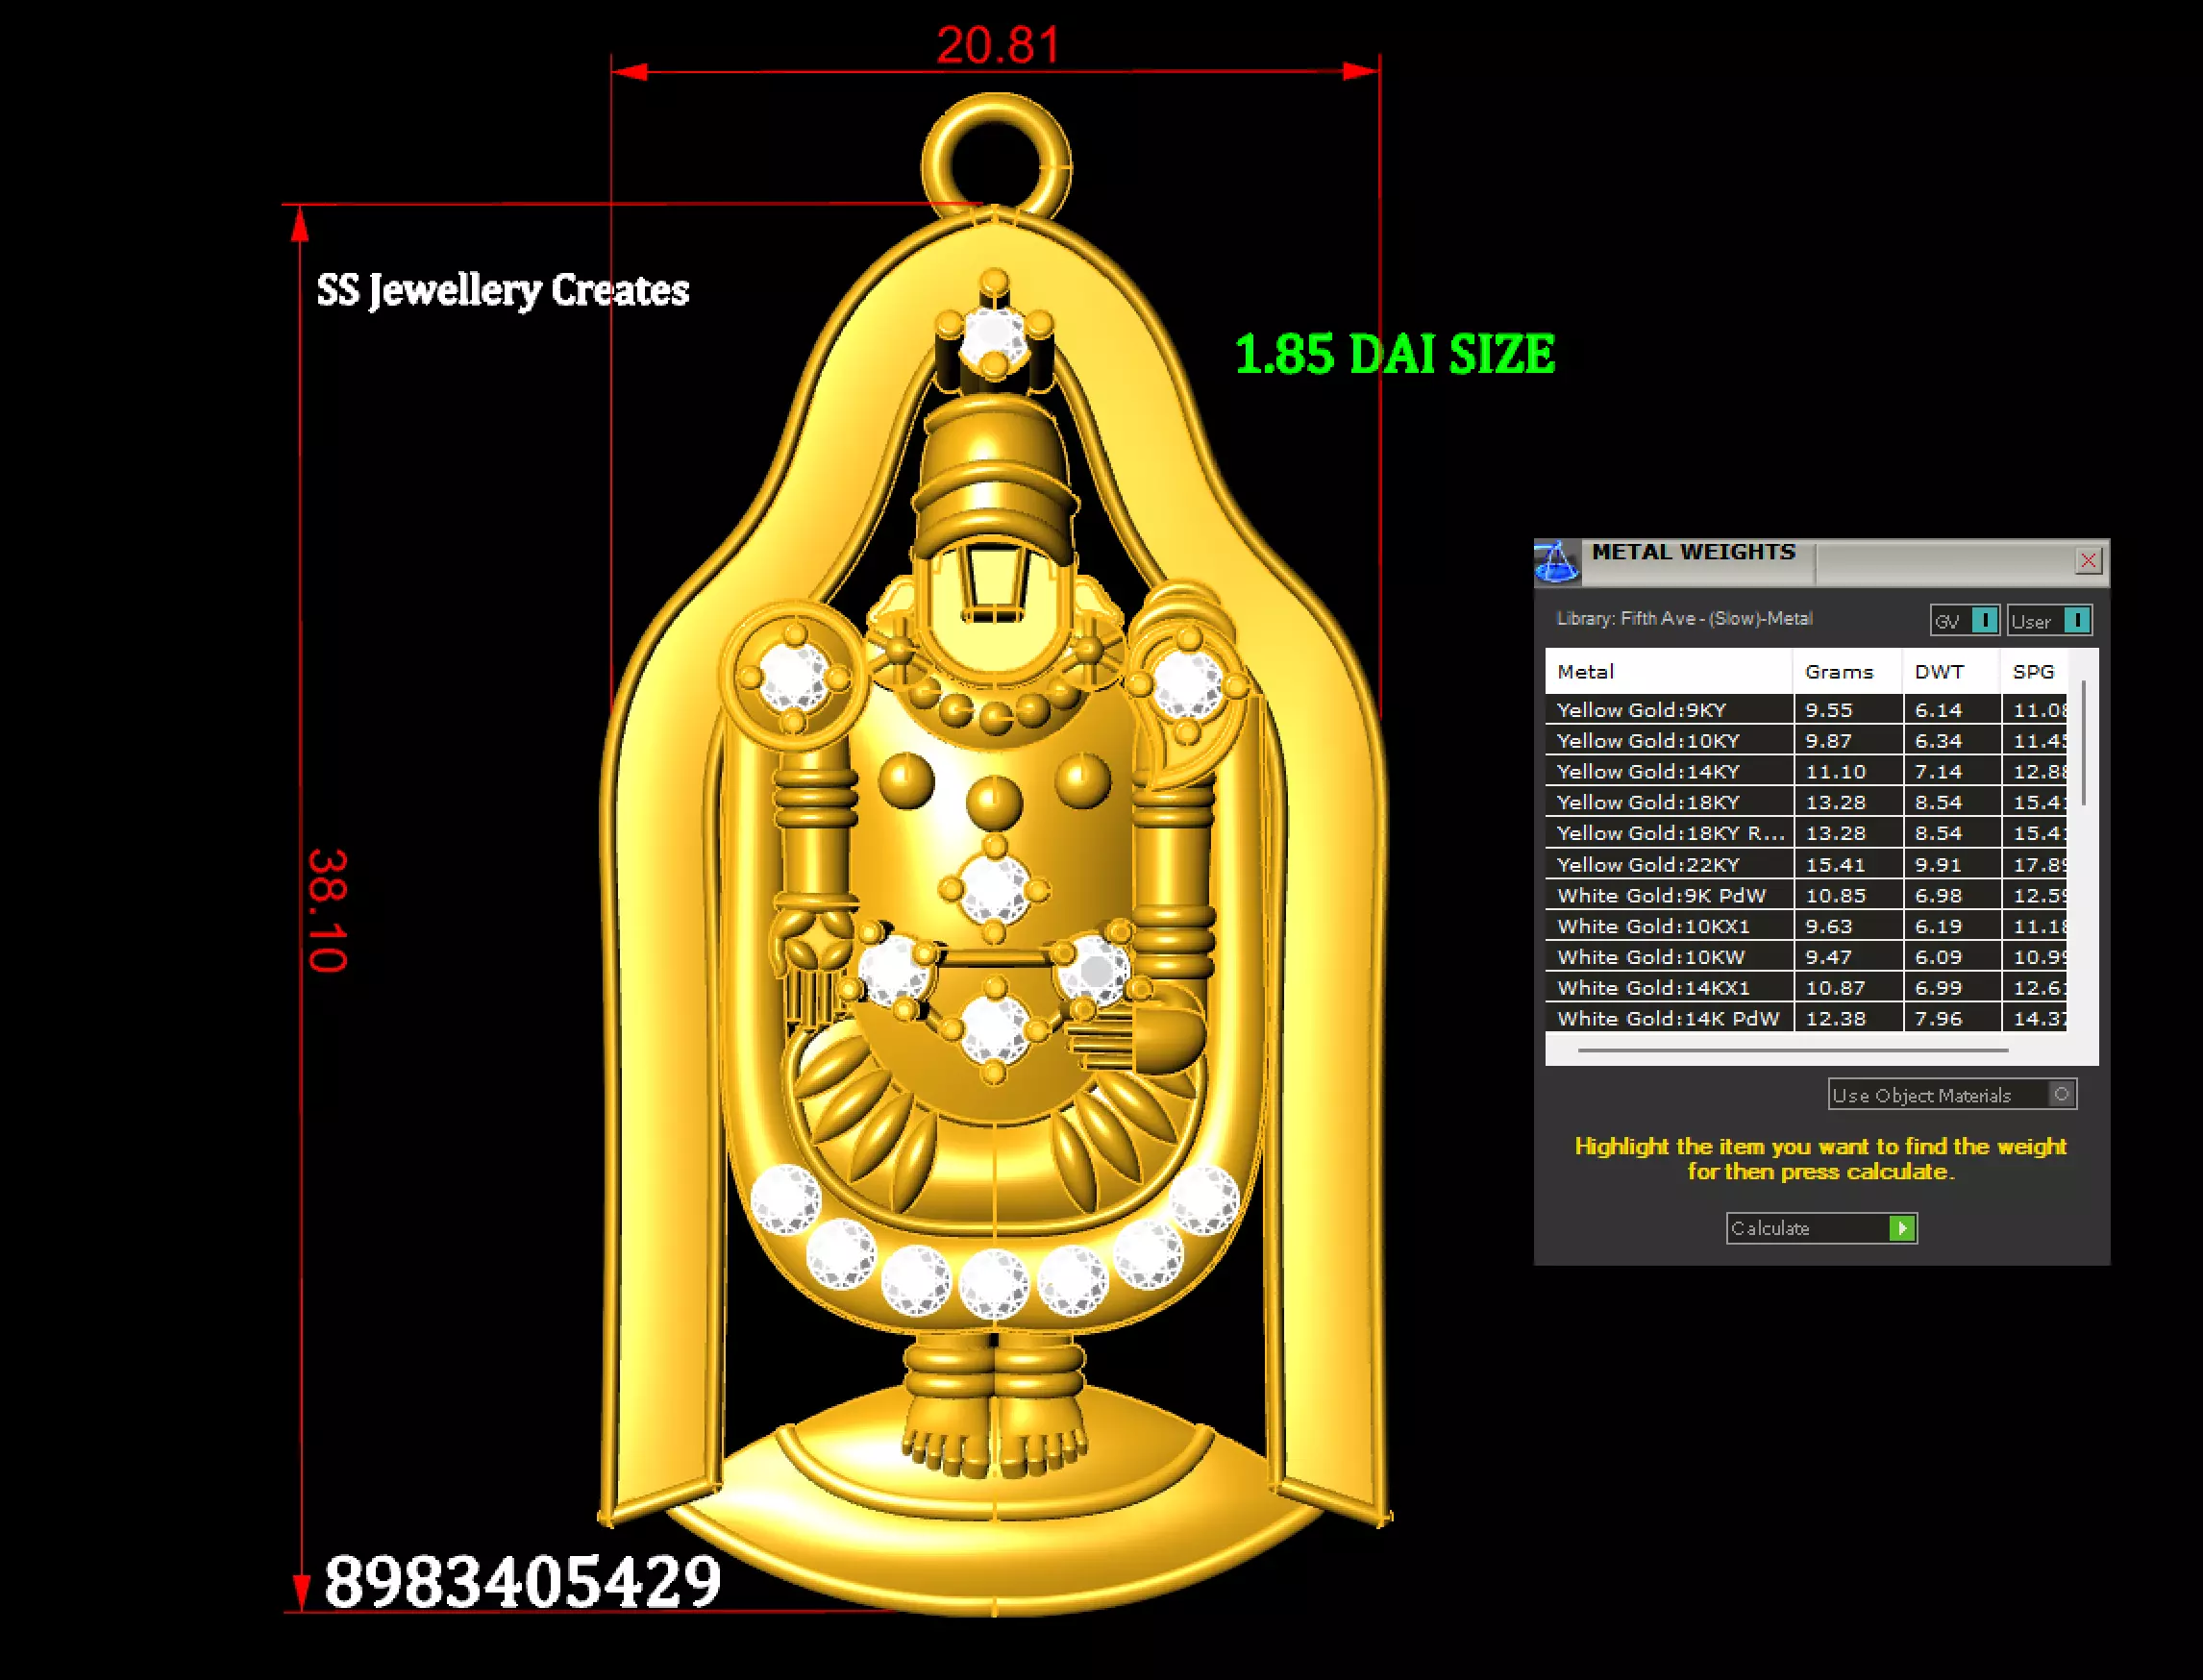Toggle the User library switch
The image size is (2203, 1680).
(2049, 620)
